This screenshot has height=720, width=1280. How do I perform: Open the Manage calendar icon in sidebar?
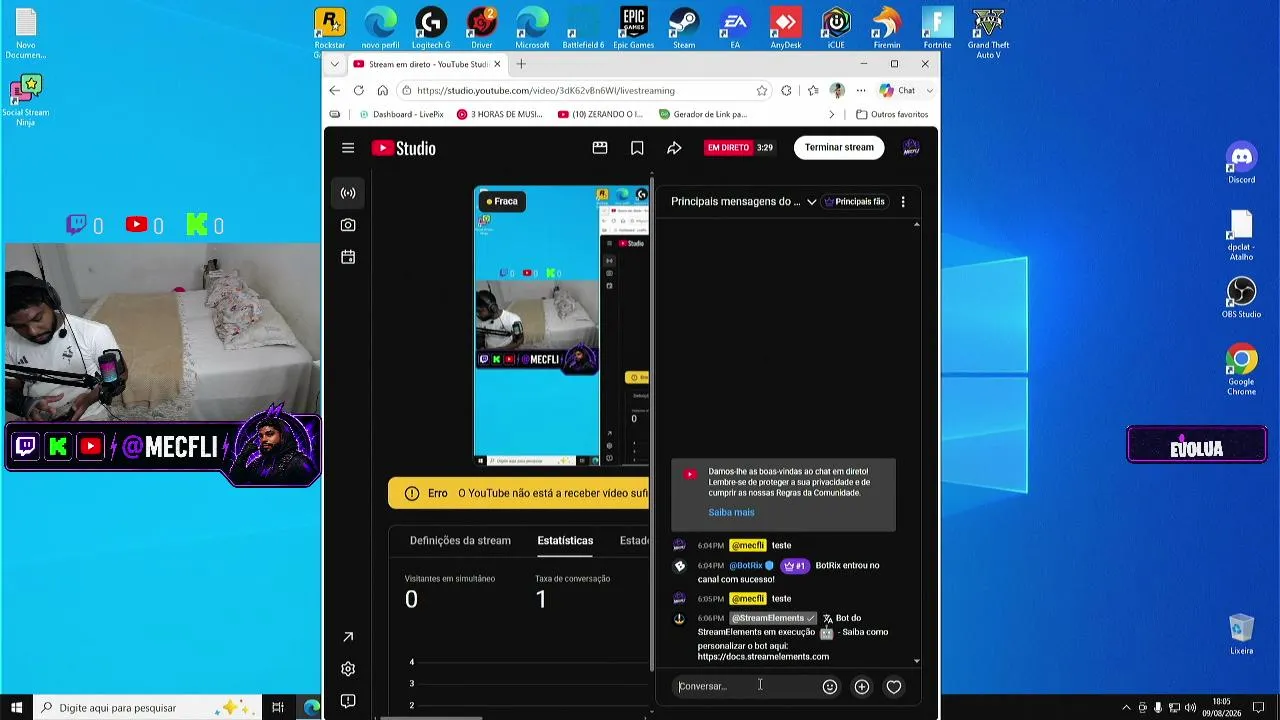point(348,257)
